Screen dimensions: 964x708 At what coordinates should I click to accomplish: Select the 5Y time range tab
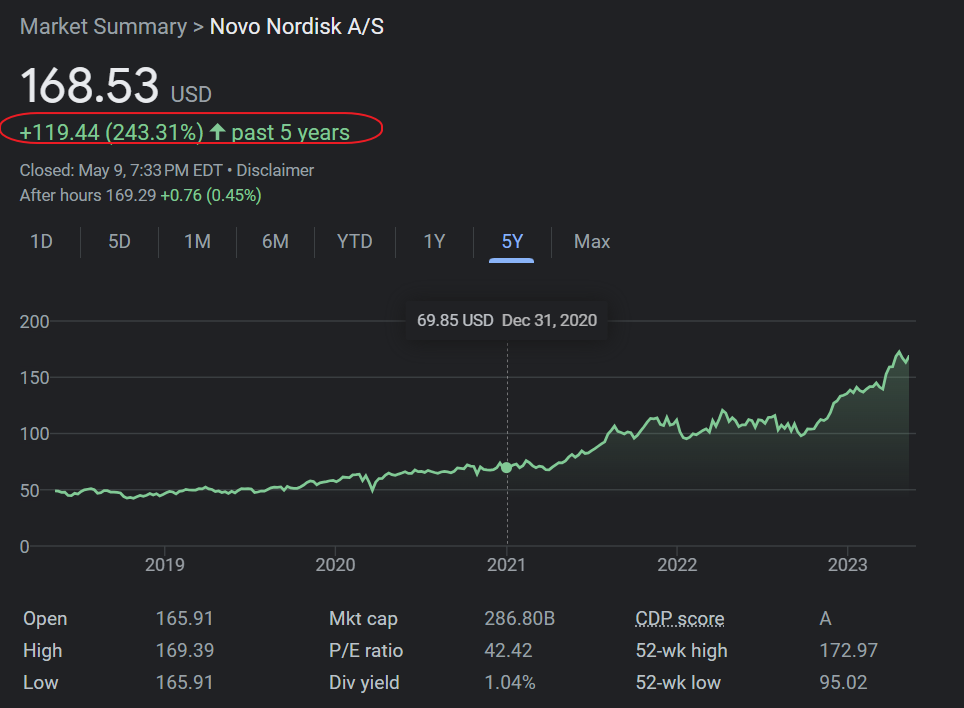[512, 242]
